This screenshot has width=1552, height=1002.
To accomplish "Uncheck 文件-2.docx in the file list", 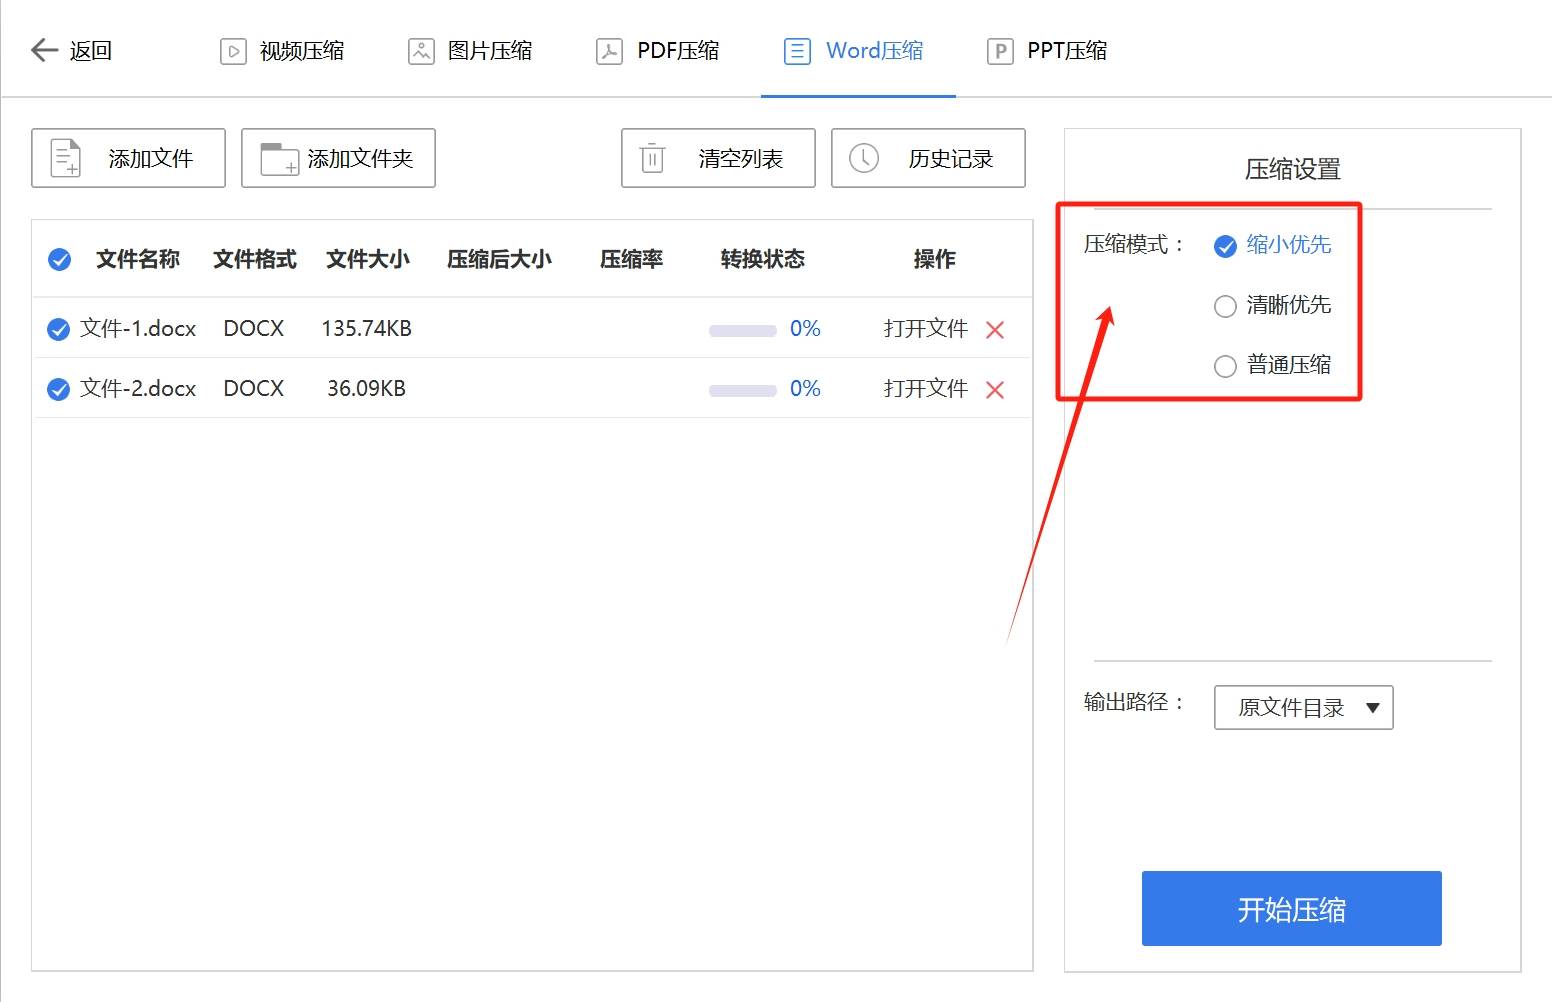I will click(x=57, y=389).
